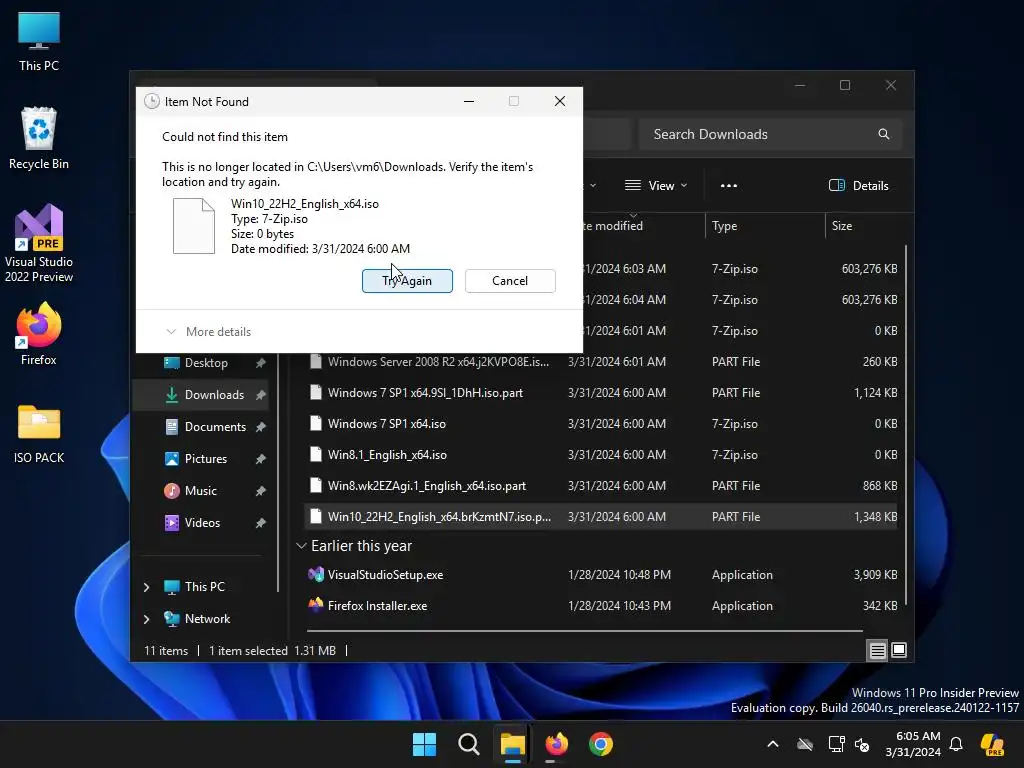Launch Firefox from desktop shortcut

tap(39, 333)
